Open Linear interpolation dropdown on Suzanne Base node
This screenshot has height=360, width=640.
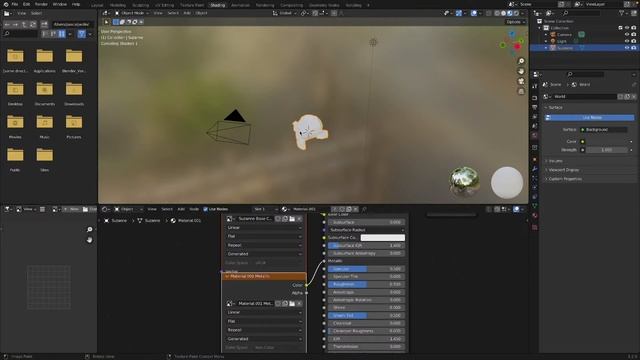click(264, 227)
